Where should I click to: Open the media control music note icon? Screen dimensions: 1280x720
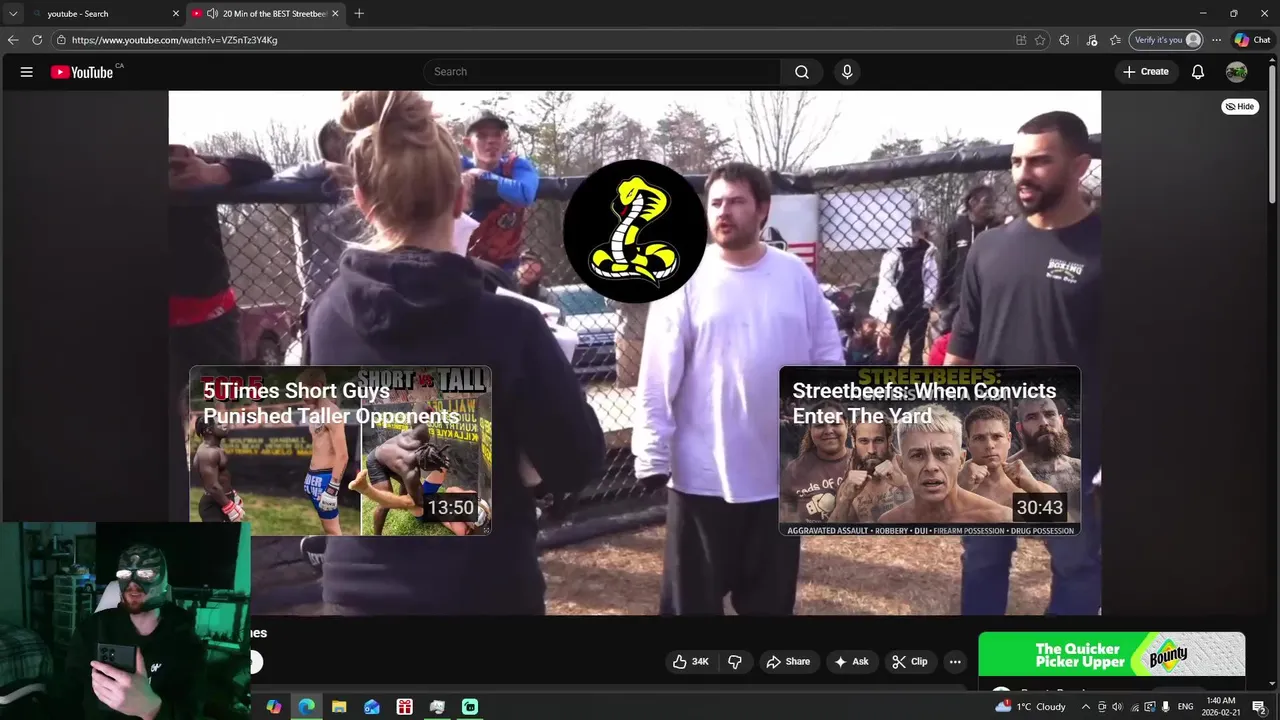coord(1092,40)
